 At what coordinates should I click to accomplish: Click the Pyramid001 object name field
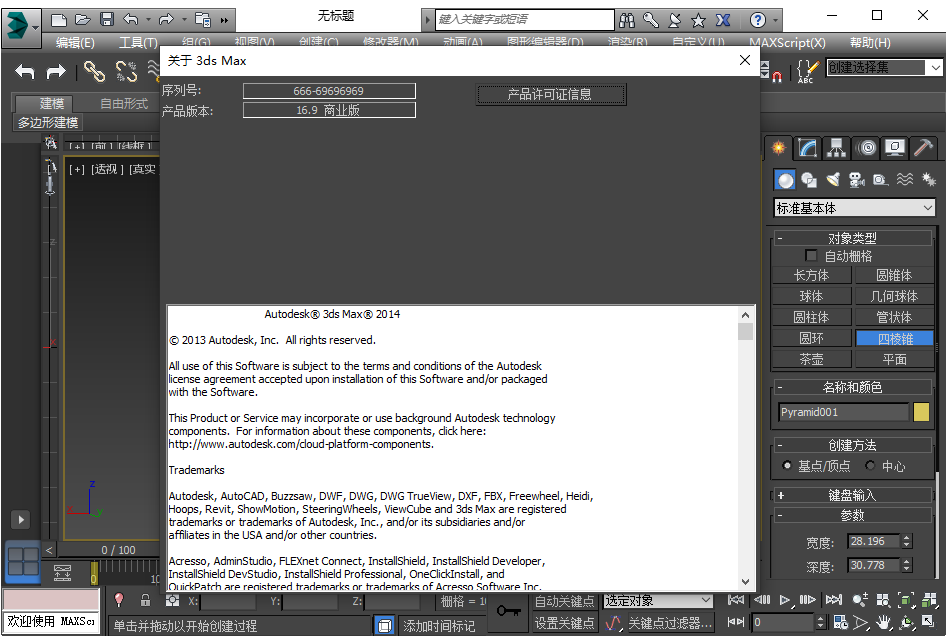(x=844, y=412)
